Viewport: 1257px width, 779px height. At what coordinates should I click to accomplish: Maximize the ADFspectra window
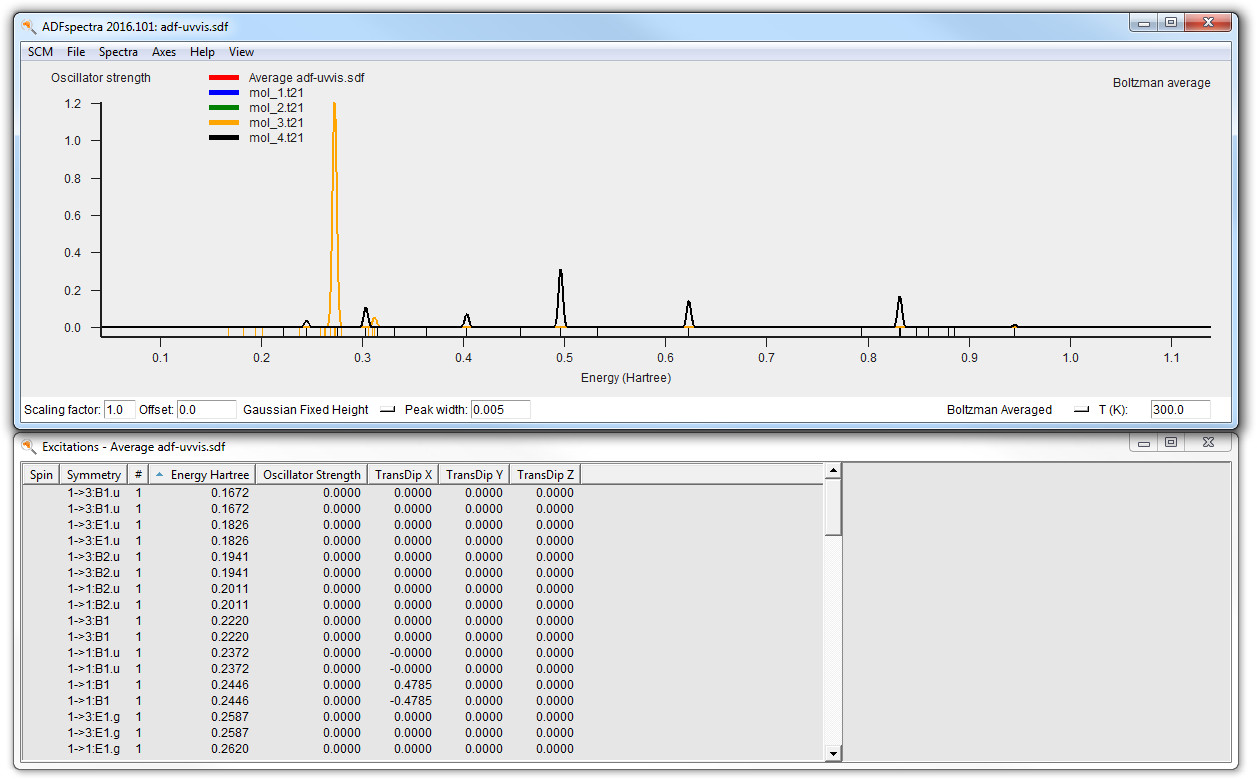tap(1170, 22)
